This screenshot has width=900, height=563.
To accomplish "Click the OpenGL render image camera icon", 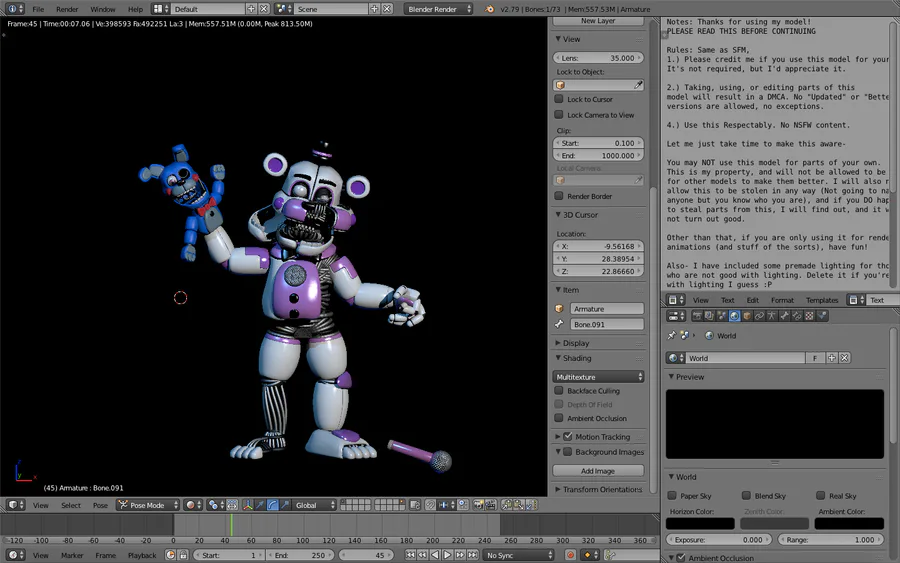I will [x=478, y=505].
